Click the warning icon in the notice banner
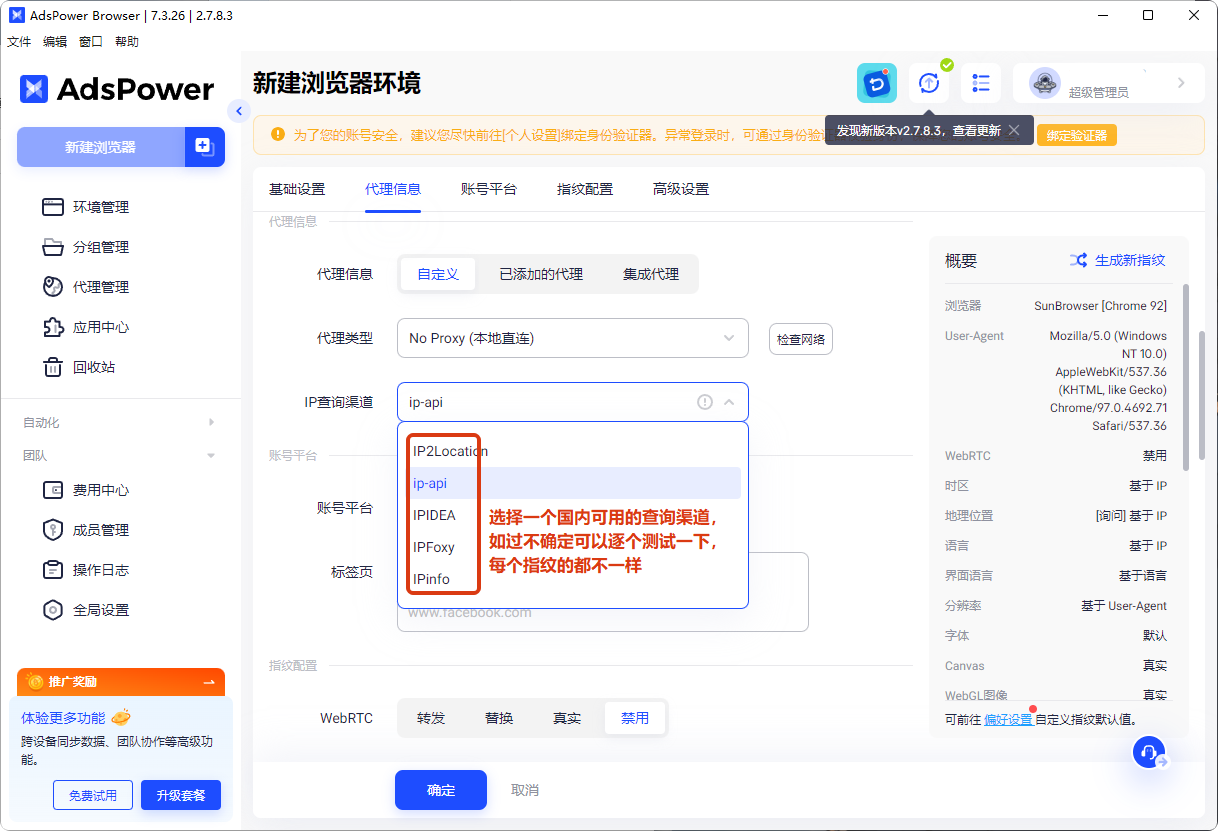Screen dimensions: 1218x831 277,134
